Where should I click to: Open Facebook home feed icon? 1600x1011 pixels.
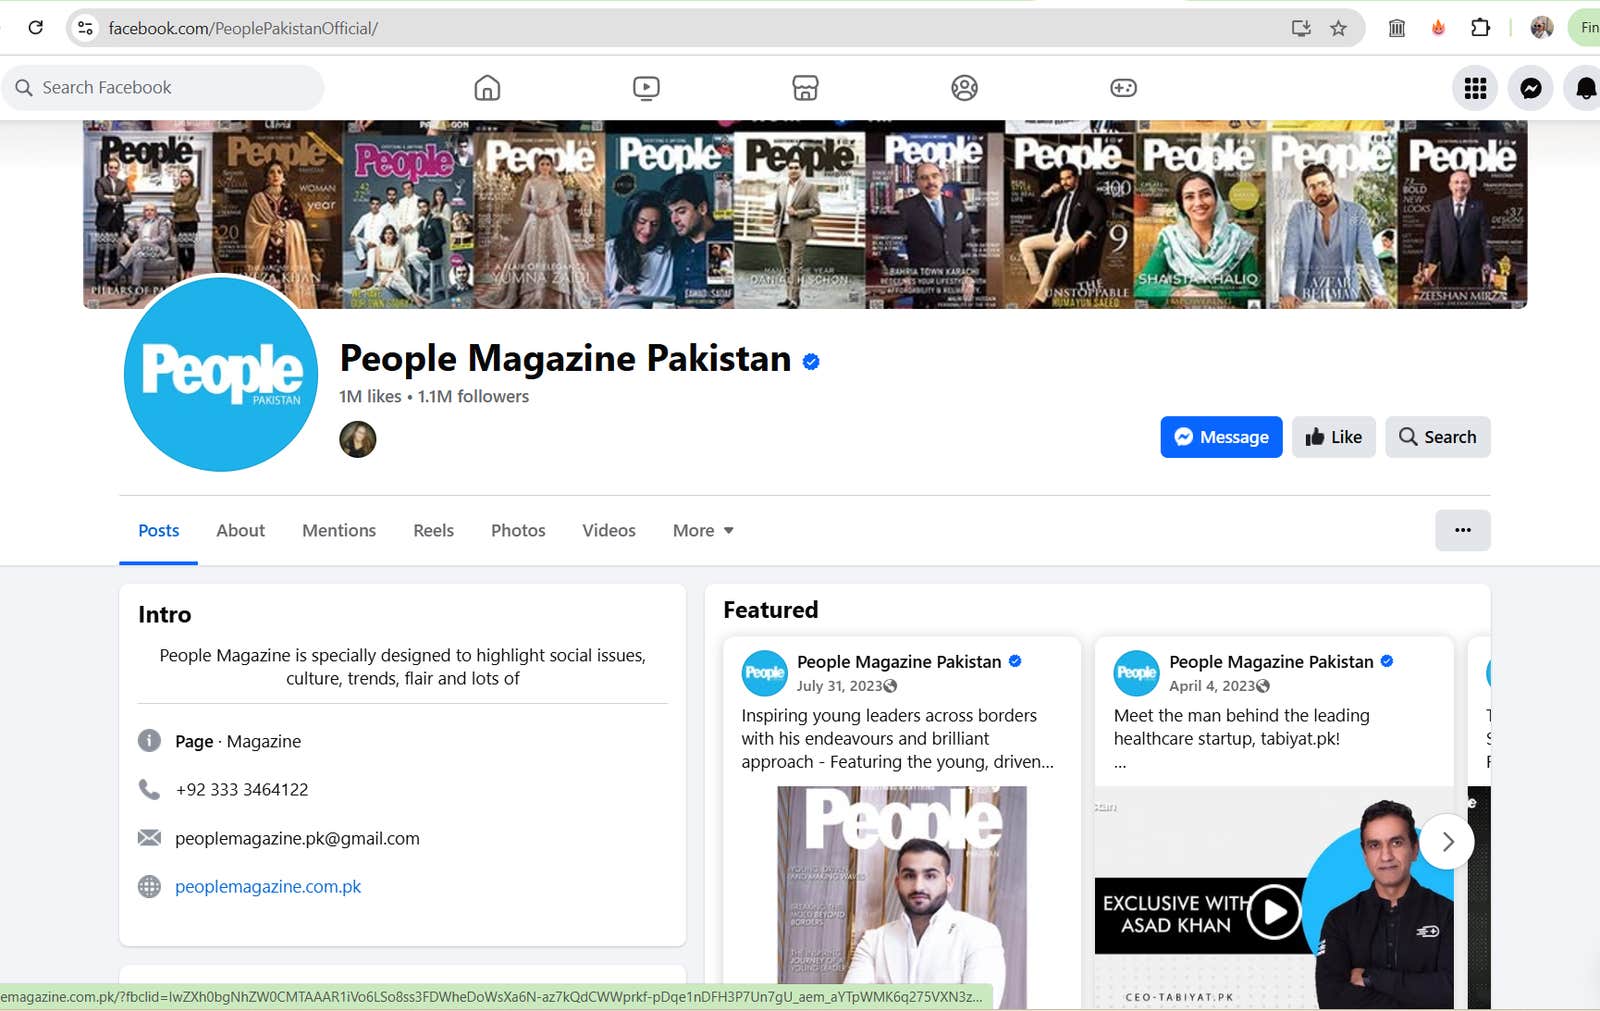[x=487, y=87]
